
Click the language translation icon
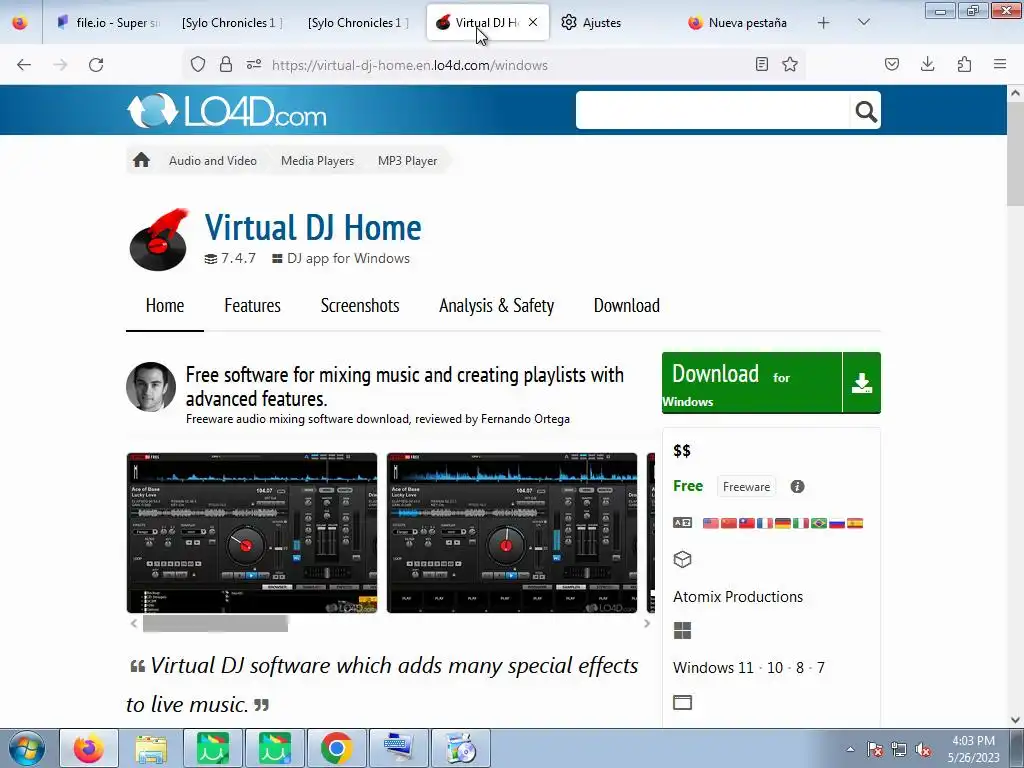pyautogui.click(x=682, y=522)
